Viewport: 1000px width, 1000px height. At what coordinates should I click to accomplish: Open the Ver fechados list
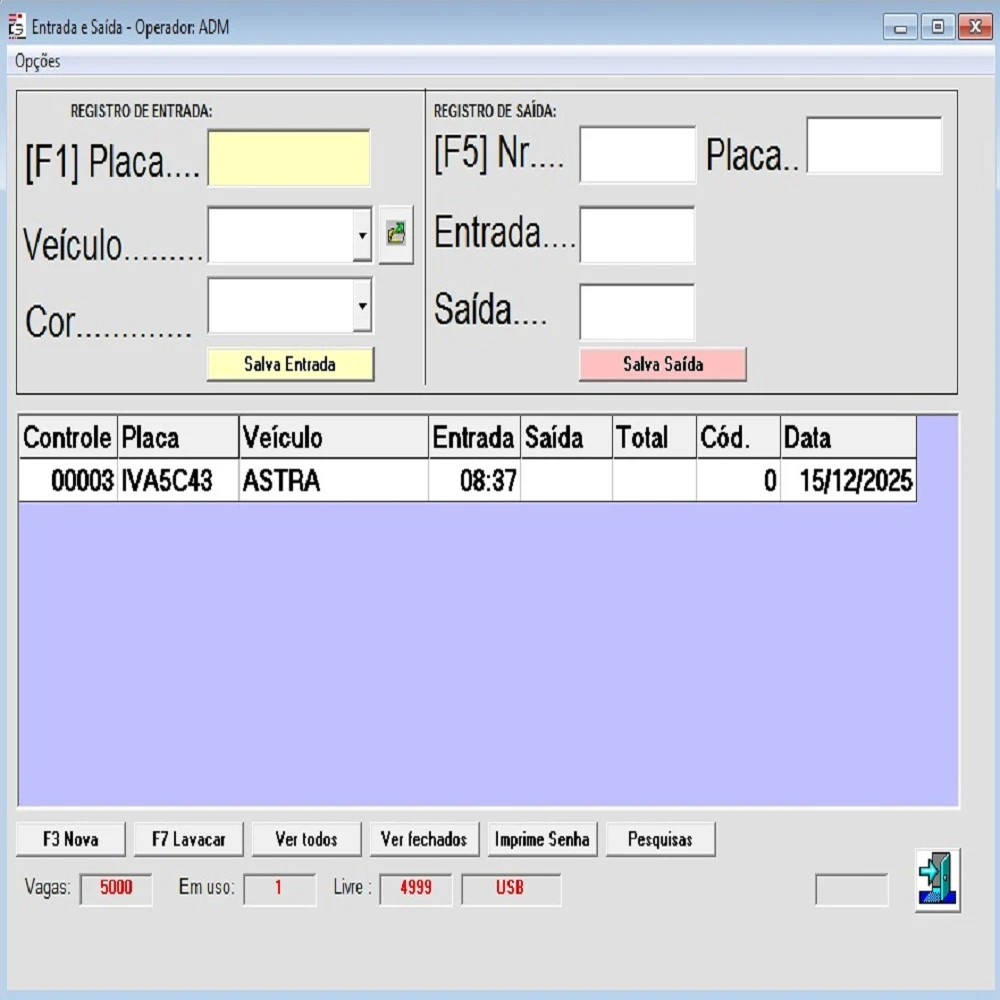tap(424, 840)
